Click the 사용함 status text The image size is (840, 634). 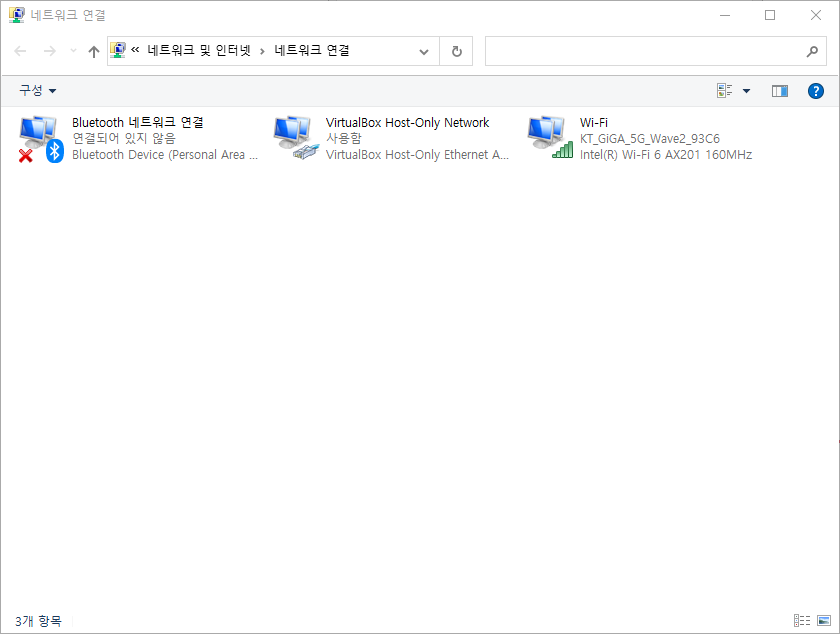(x=343, y=138)
